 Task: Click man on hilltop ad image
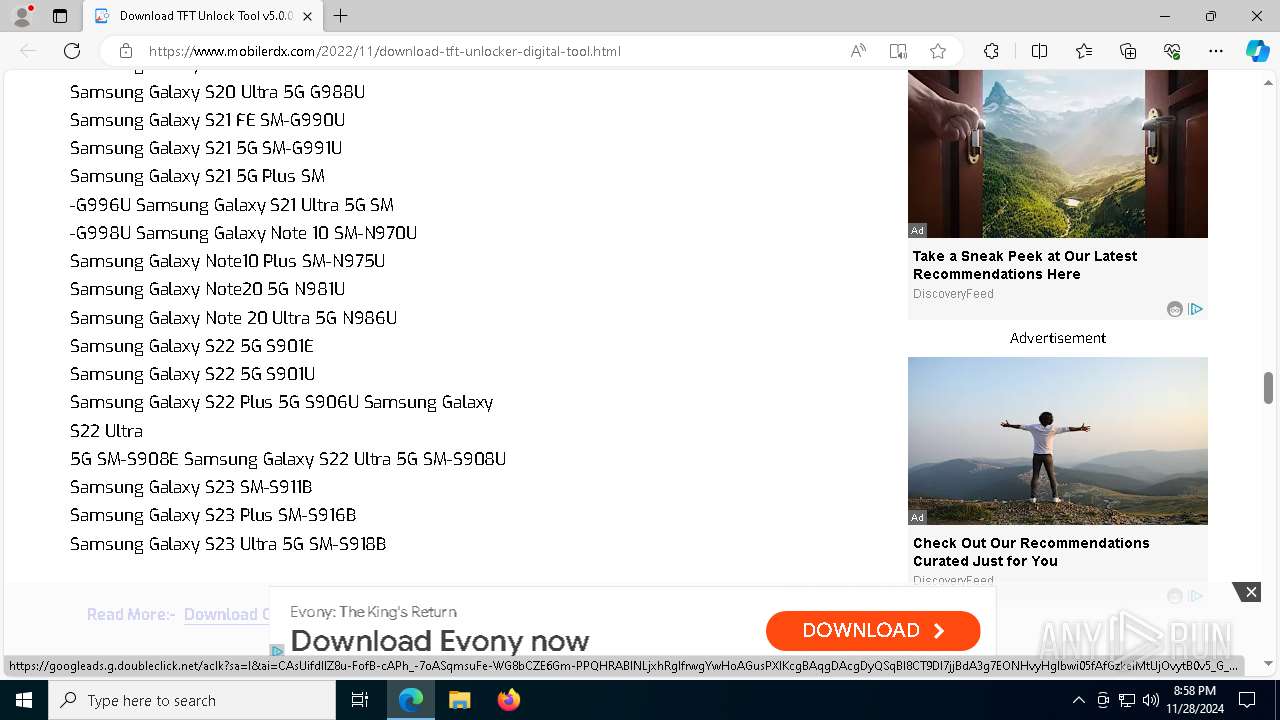[1058, 441]
